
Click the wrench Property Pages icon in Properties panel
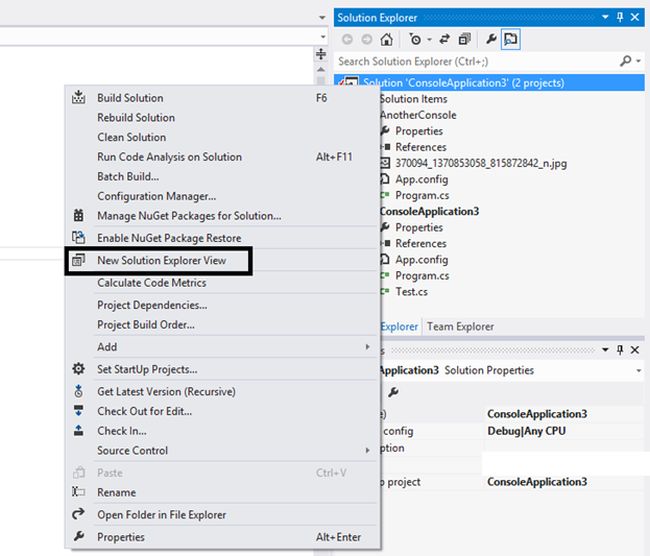[393, 392]
